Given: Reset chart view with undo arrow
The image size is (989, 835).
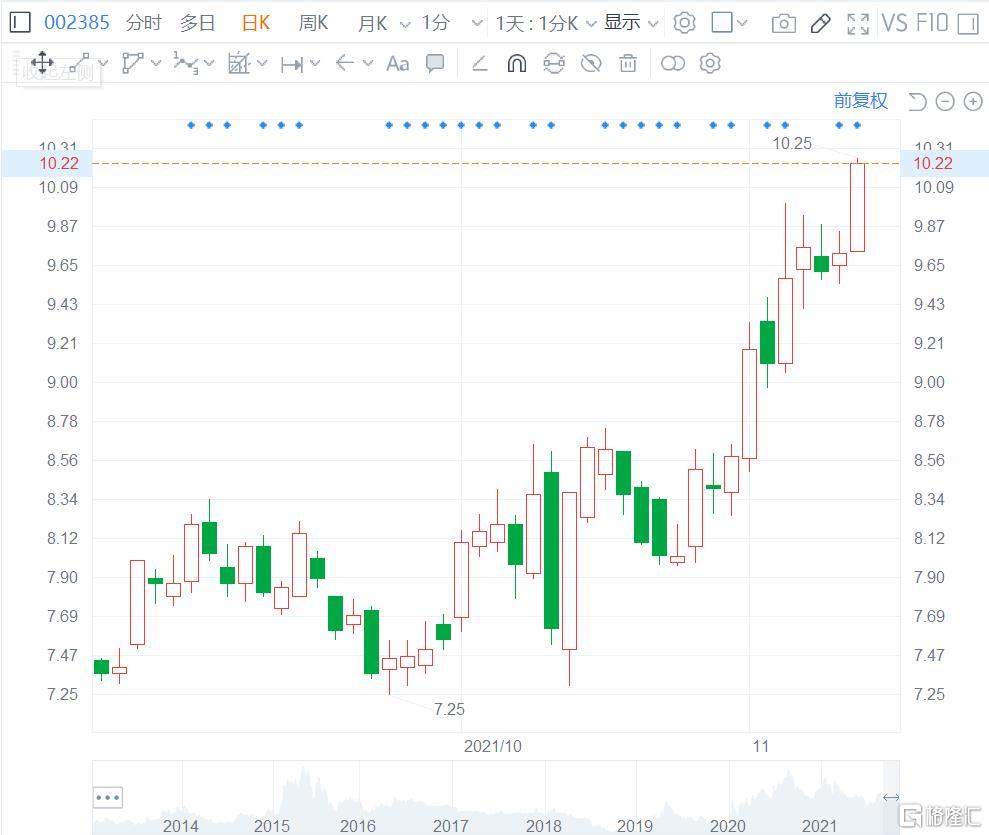Looking at the screenshot, I should pos(917,102).
